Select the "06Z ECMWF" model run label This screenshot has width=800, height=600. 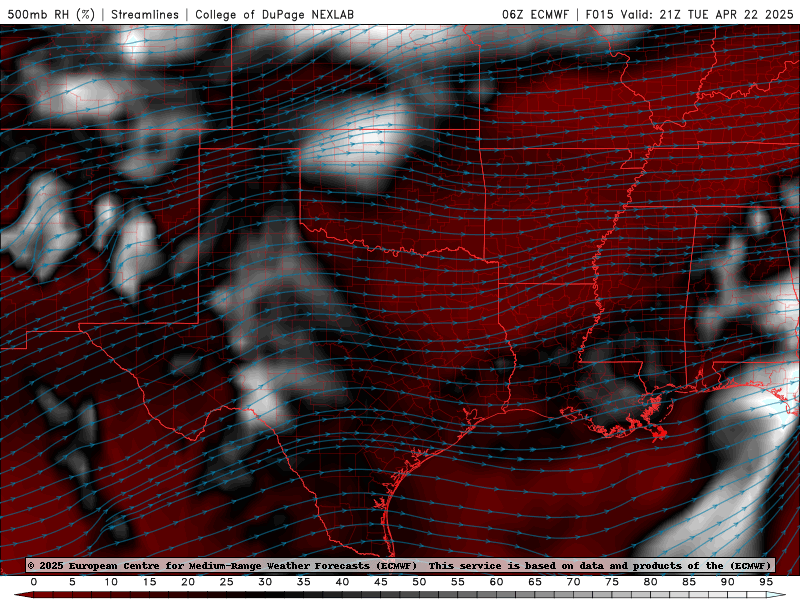(x=535, y=14)
